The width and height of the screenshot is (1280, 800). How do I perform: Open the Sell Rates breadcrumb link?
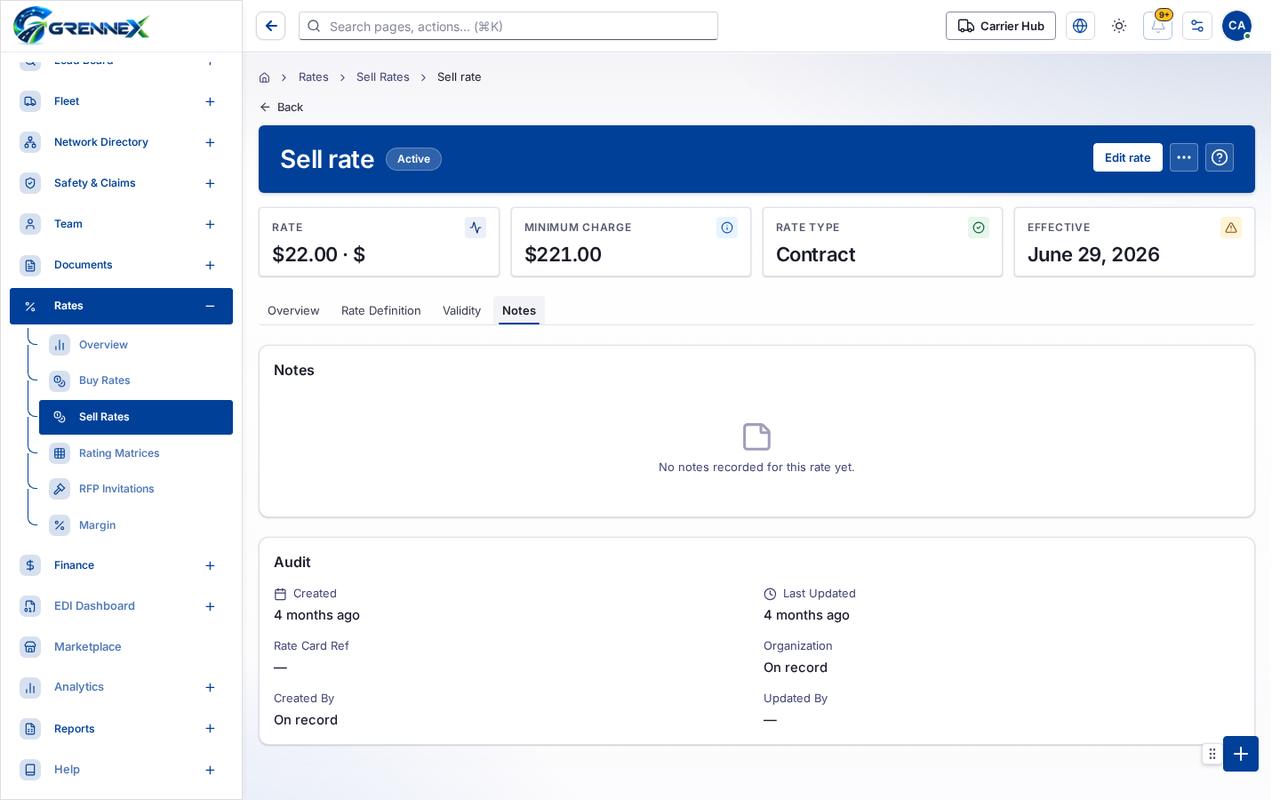(383, 77)
